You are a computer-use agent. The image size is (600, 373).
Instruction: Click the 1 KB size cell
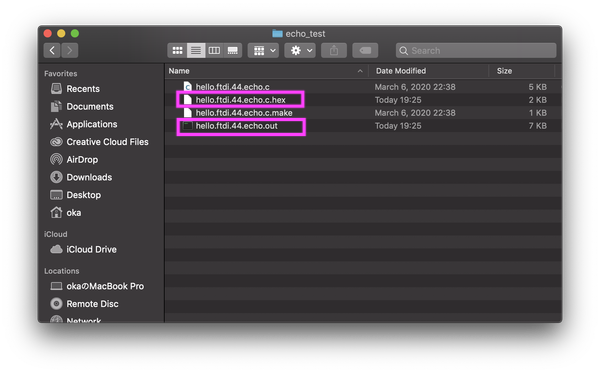click(538, 113)
